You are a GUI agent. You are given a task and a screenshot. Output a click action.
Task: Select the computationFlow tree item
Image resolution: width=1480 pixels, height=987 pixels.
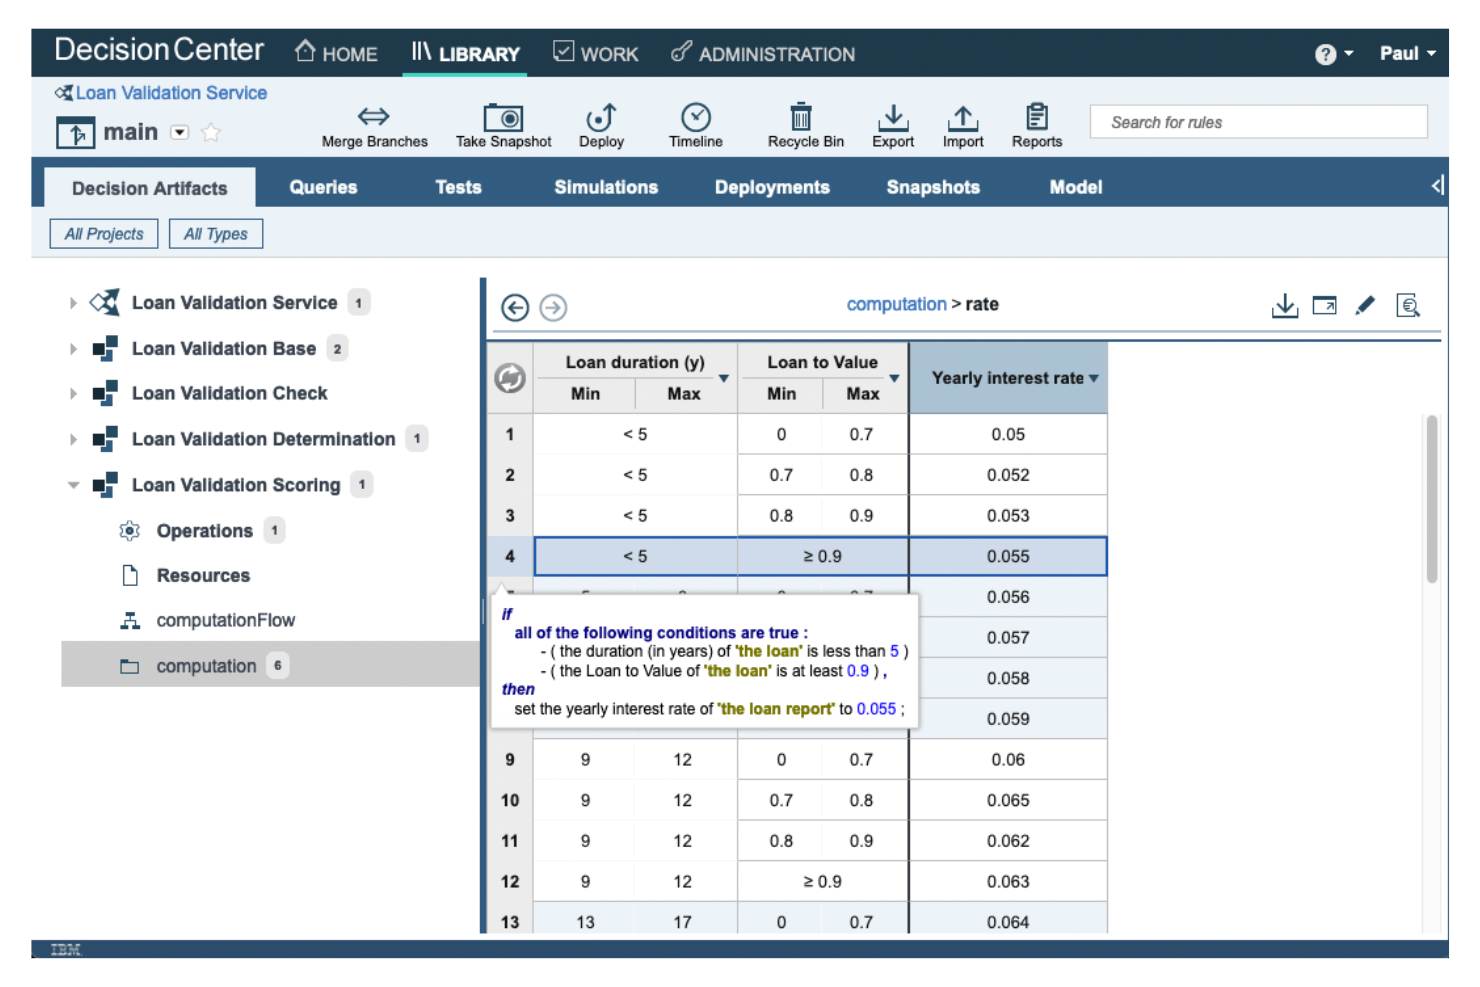[x=225, y=620]
